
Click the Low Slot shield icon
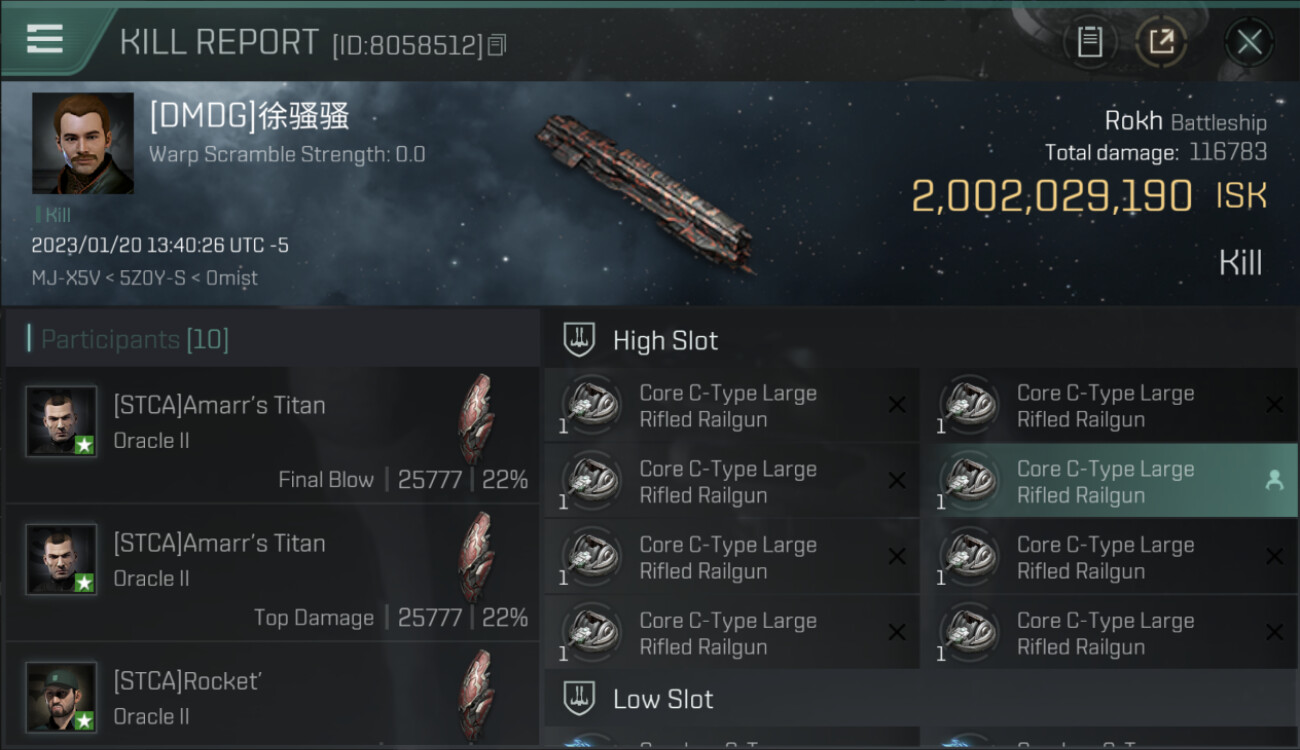click(x=579, y=698)
